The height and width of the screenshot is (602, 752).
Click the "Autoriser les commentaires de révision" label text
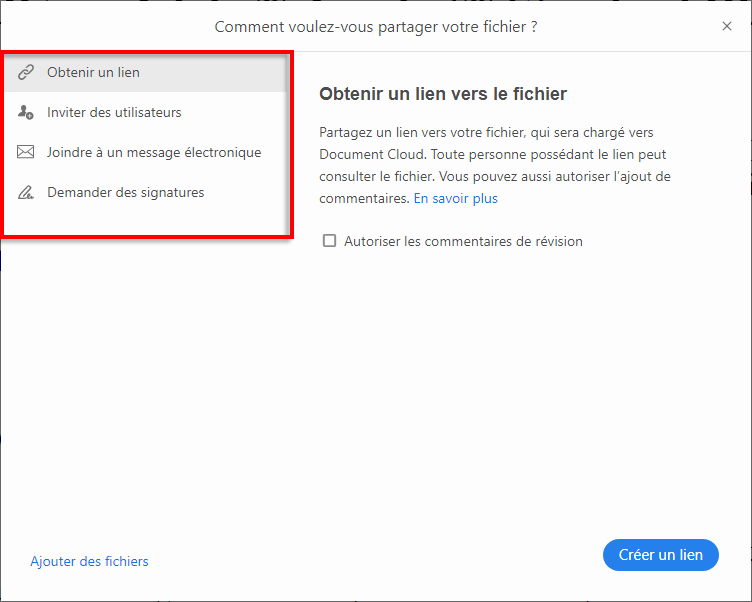[x=463, y=241]
